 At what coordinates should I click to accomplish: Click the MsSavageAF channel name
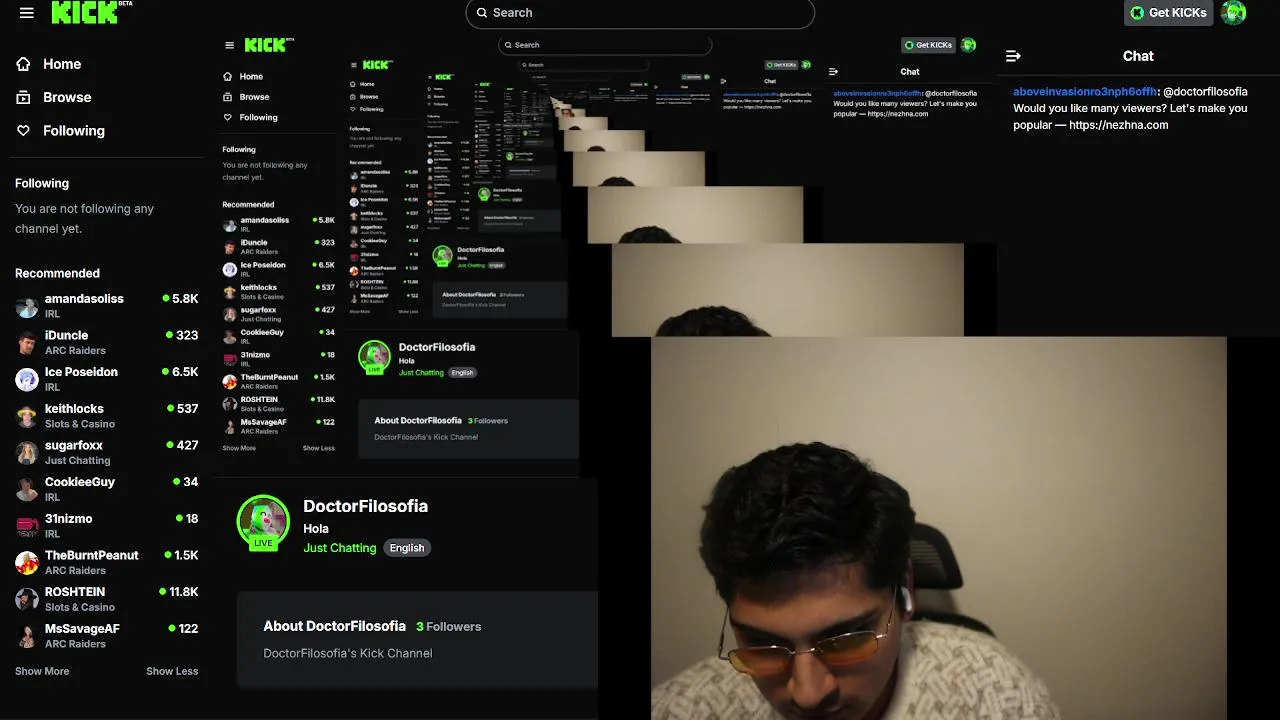(82, 628)
